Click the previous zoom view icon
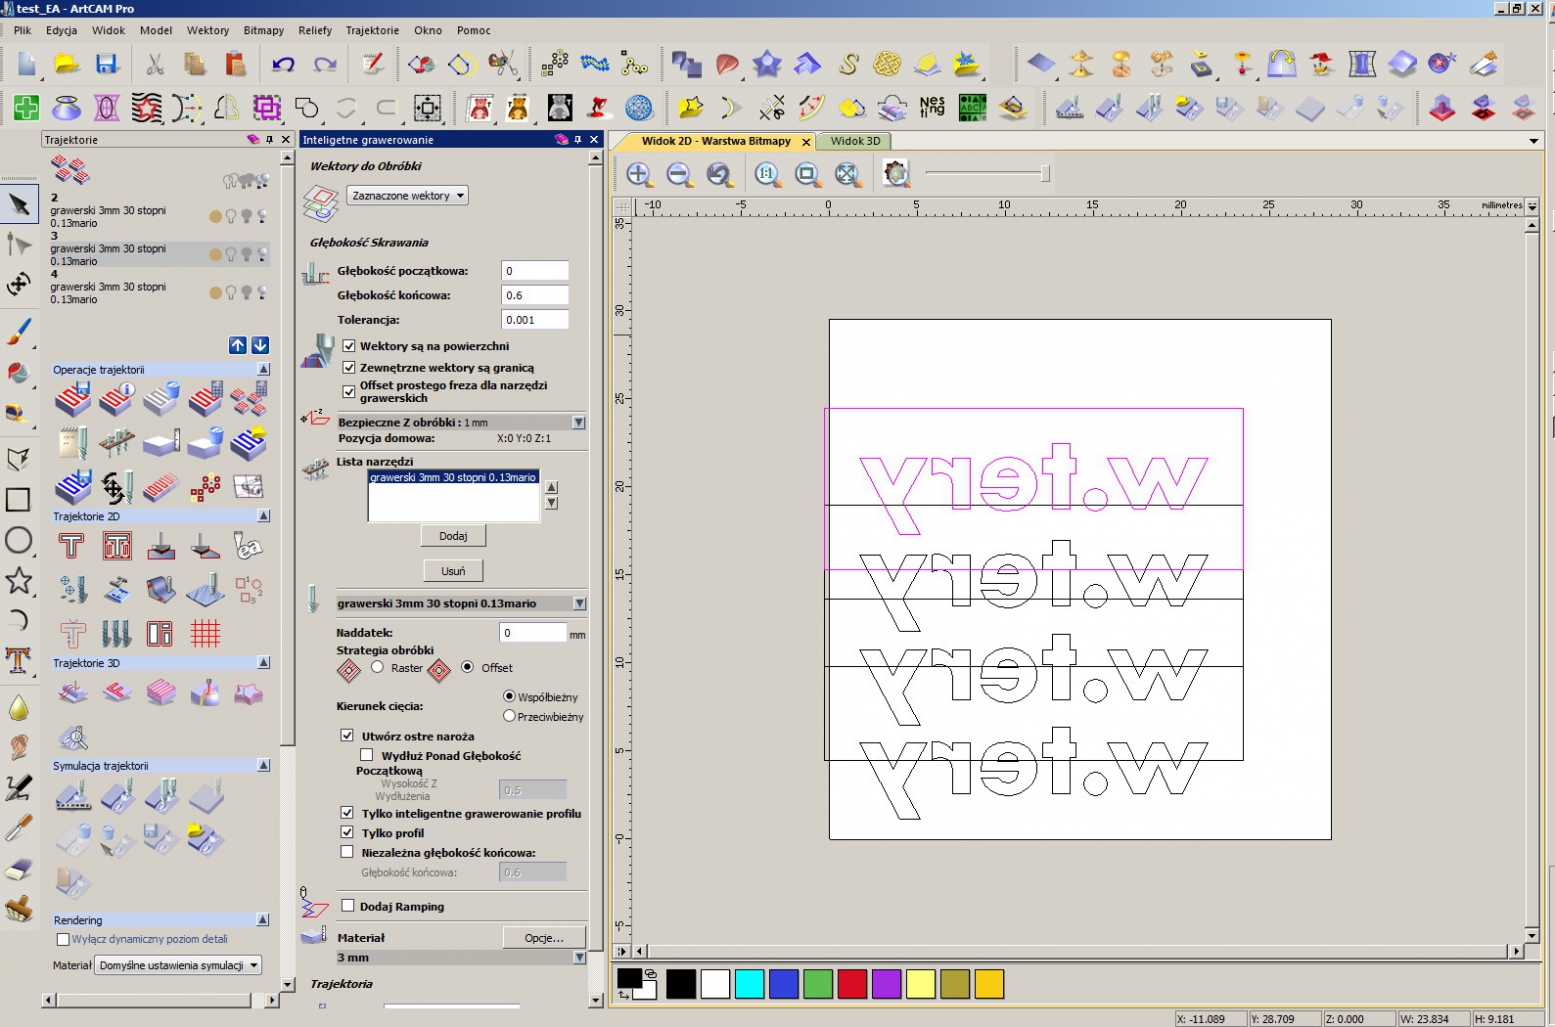 (719, 175)
